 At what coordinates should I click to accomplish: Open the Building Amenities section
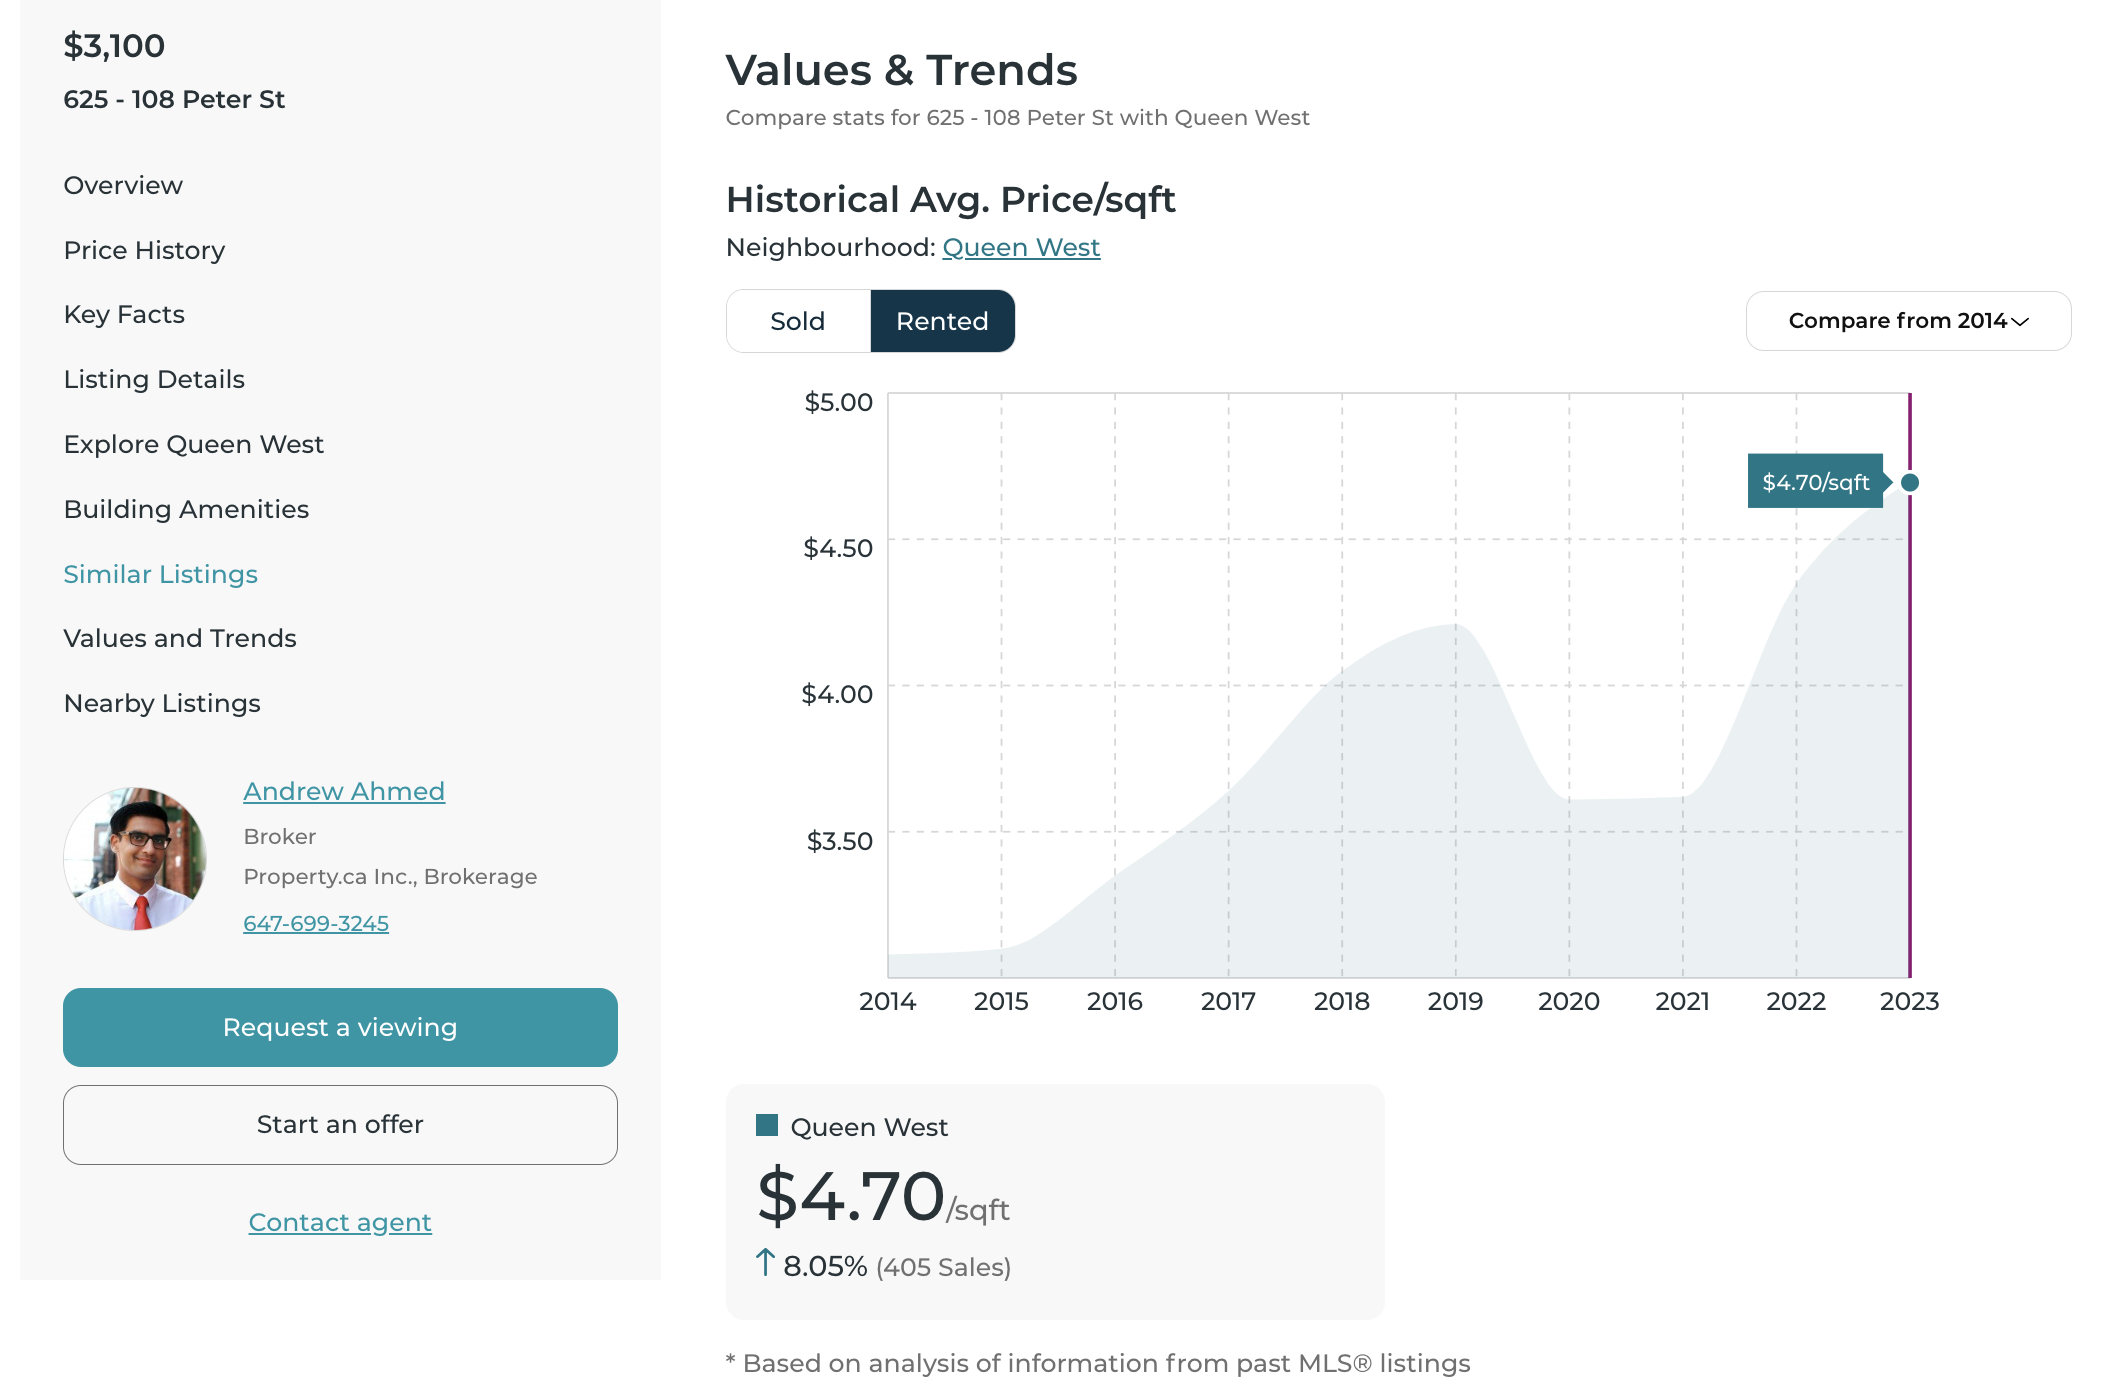pos(186,509)
